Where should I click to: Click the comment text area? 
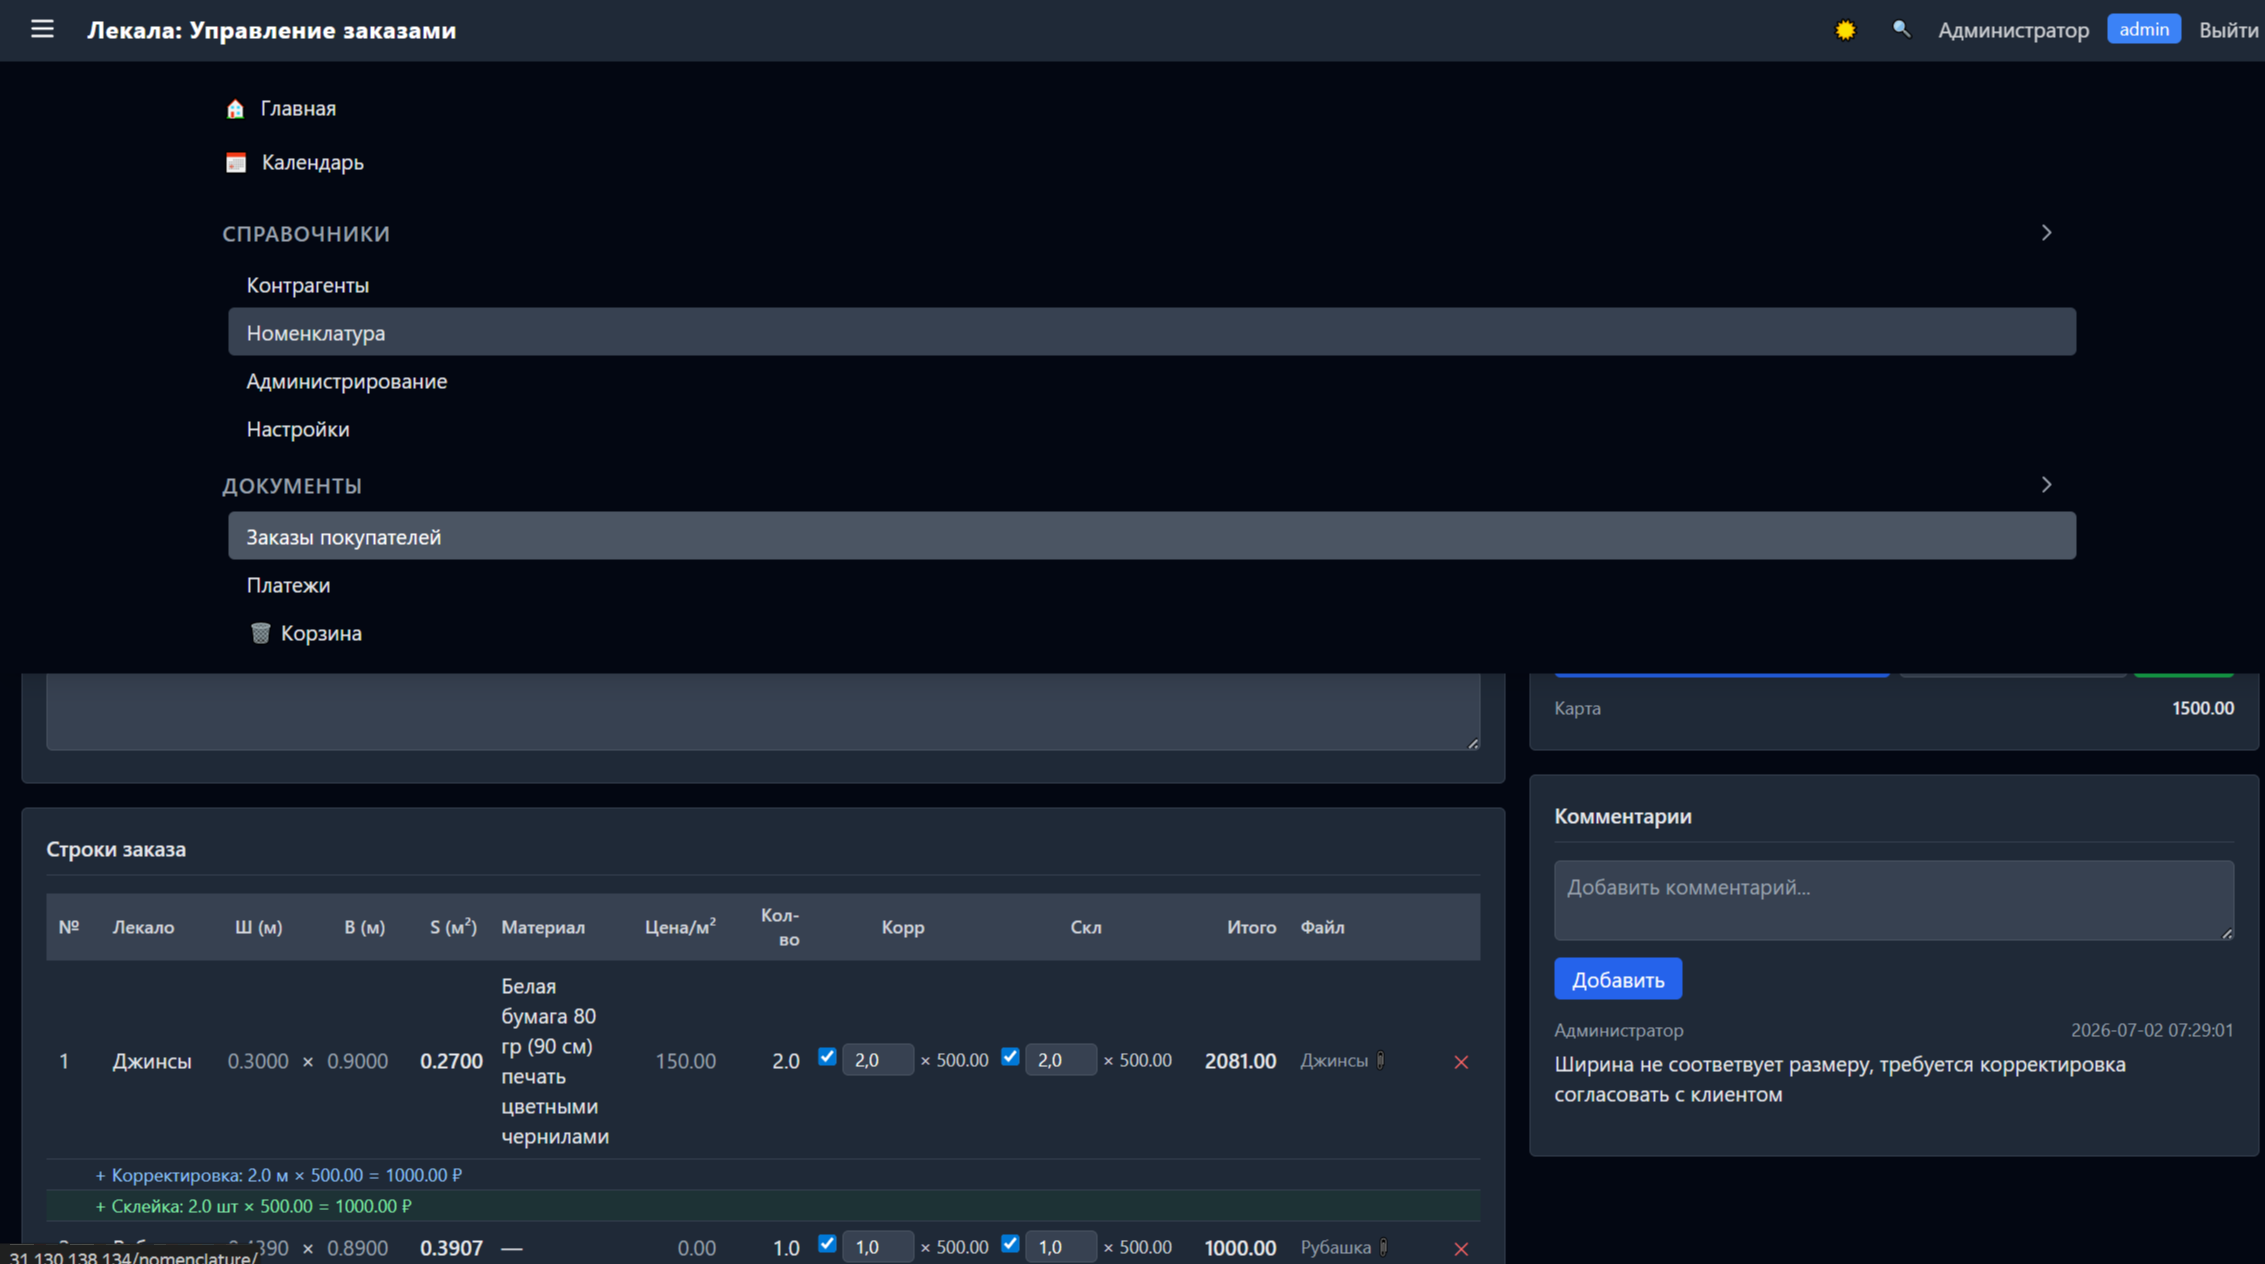pos(1893,900)
